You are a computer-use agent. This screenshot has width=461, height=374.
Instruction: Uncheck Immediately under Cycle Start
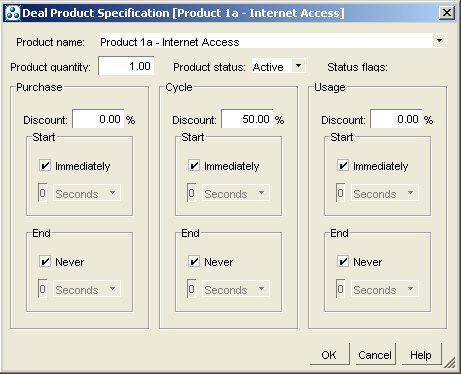click(x=194, y=165)
